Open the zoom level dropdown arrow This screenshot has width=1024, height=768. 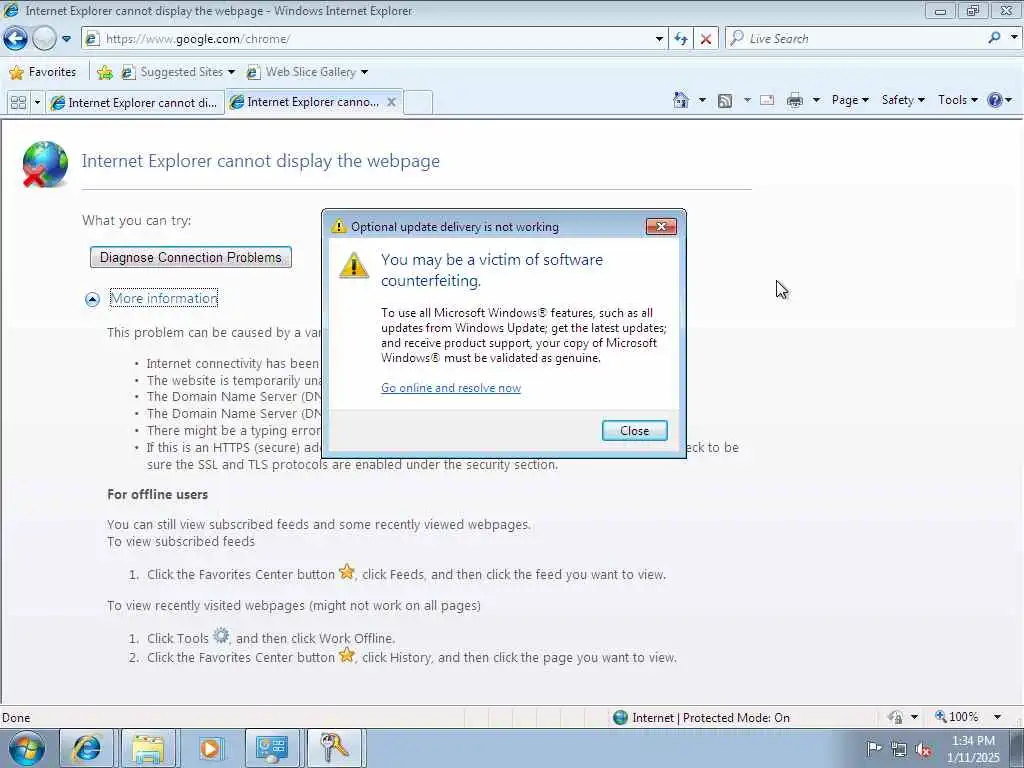click(x=997, y=717)
